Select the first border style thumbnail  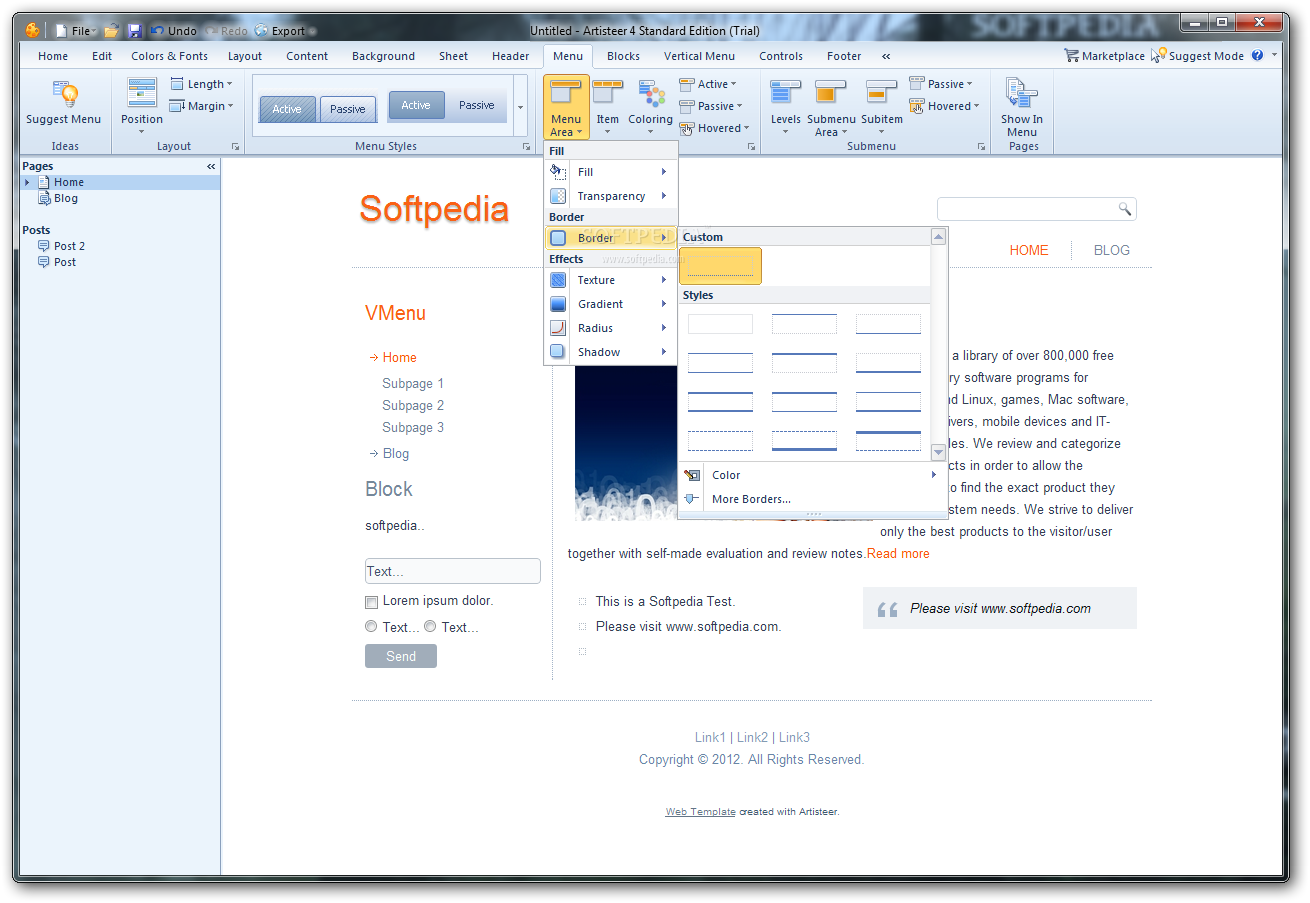point(720,324)
